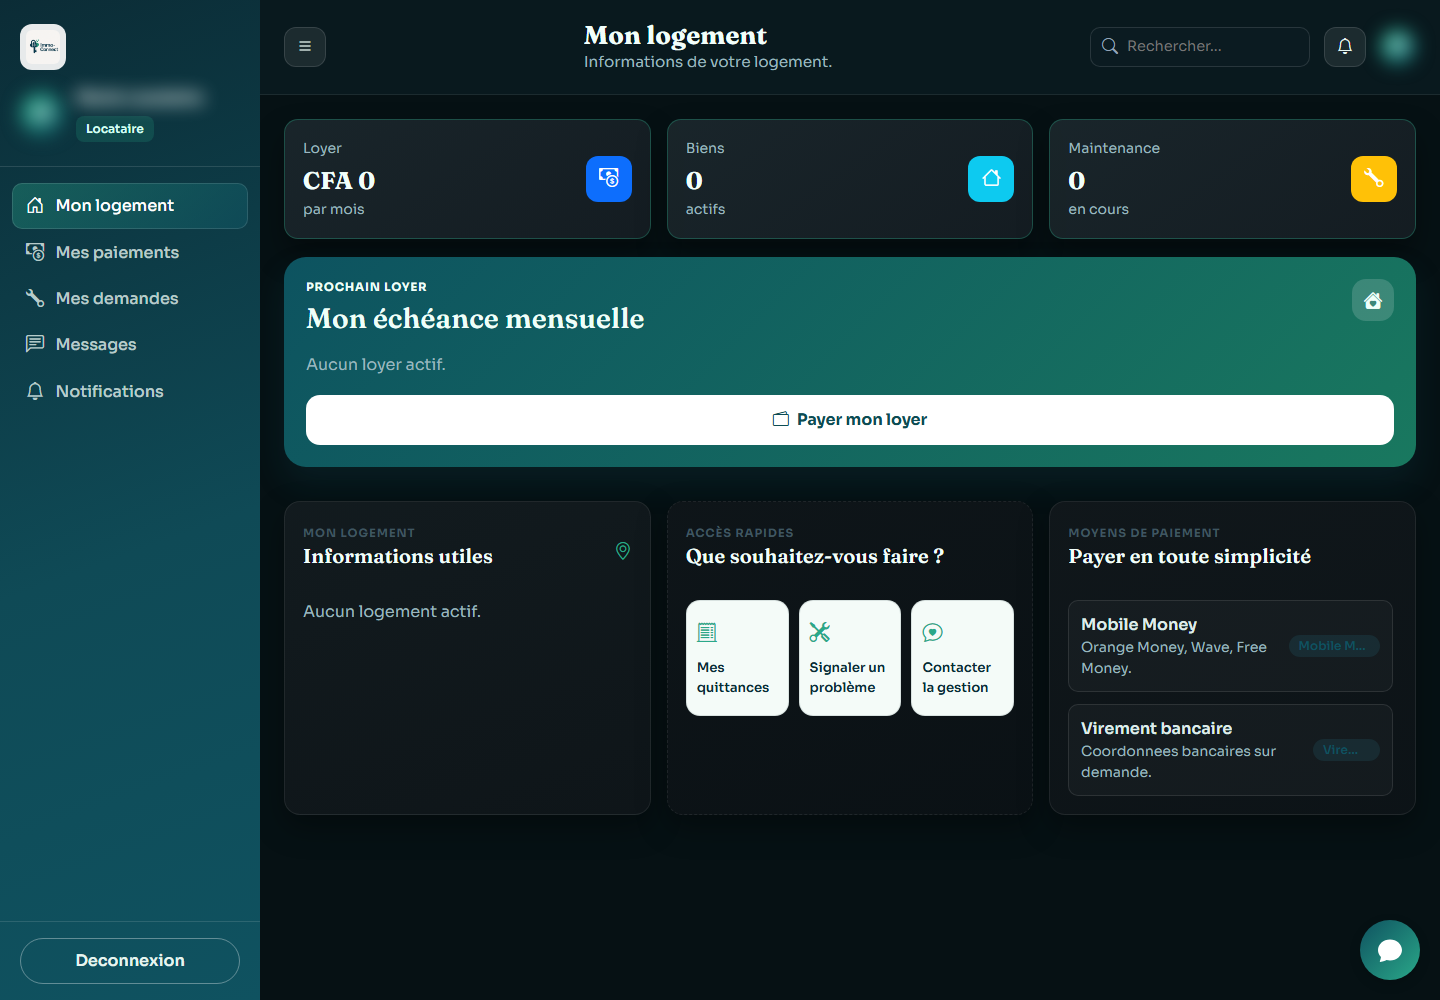Open Messages in sidebar
This screenshot has width=1440, height=1000.
click(130, 344)
